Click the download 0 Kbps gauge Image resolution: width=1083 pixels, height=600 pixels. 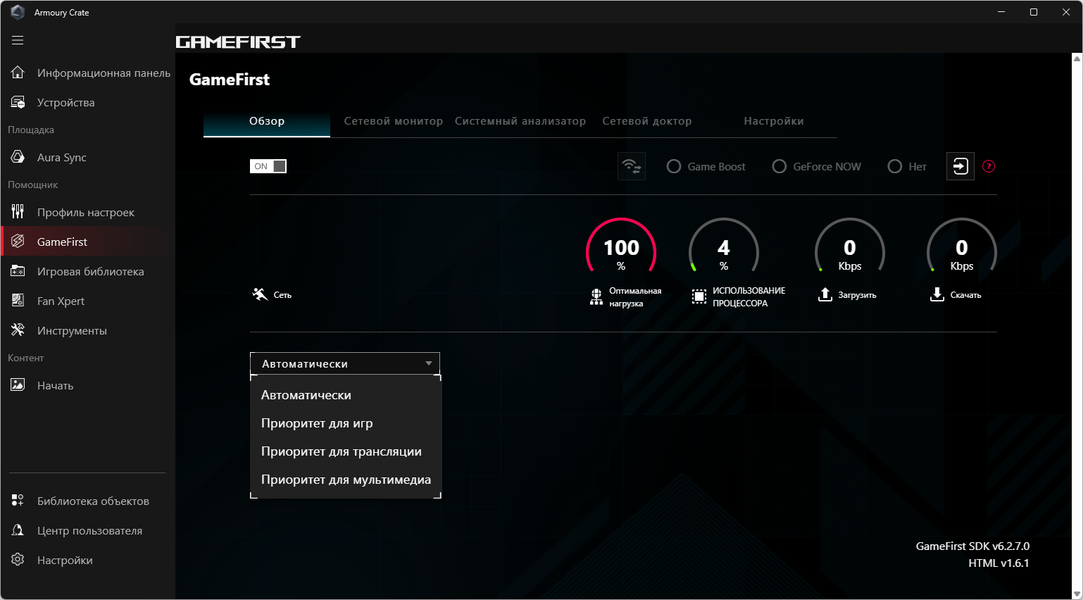click(x=961, y=246)
